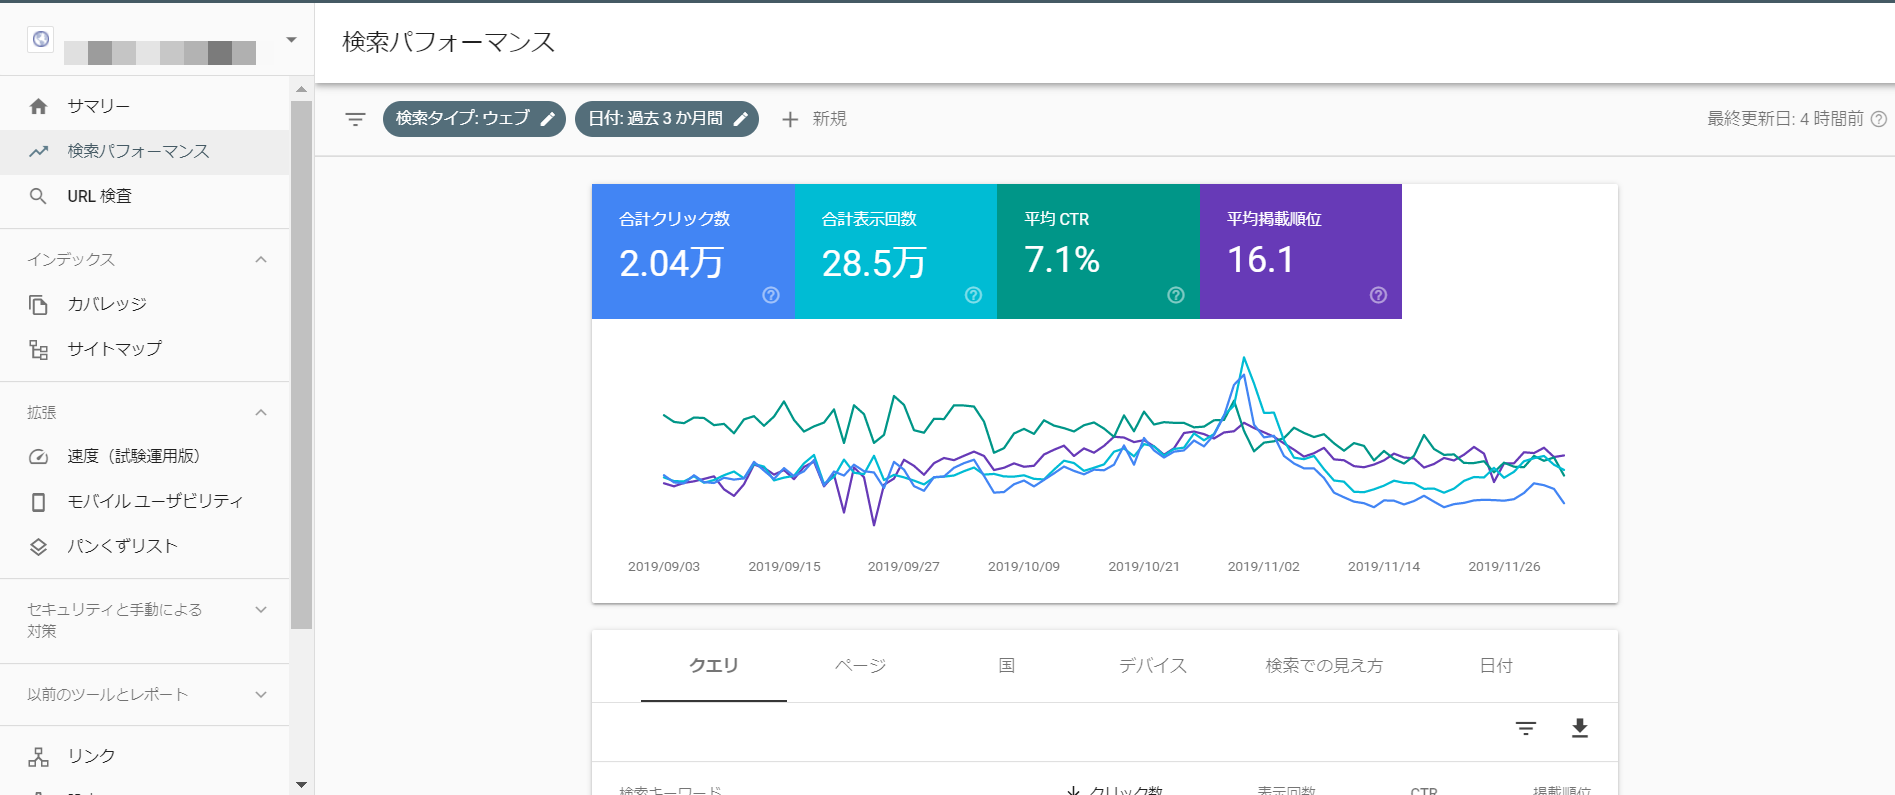Screen dimensions: 1895x795
Task: Expand セキュリティと手動による対策 section
Action: click(261, 610)
